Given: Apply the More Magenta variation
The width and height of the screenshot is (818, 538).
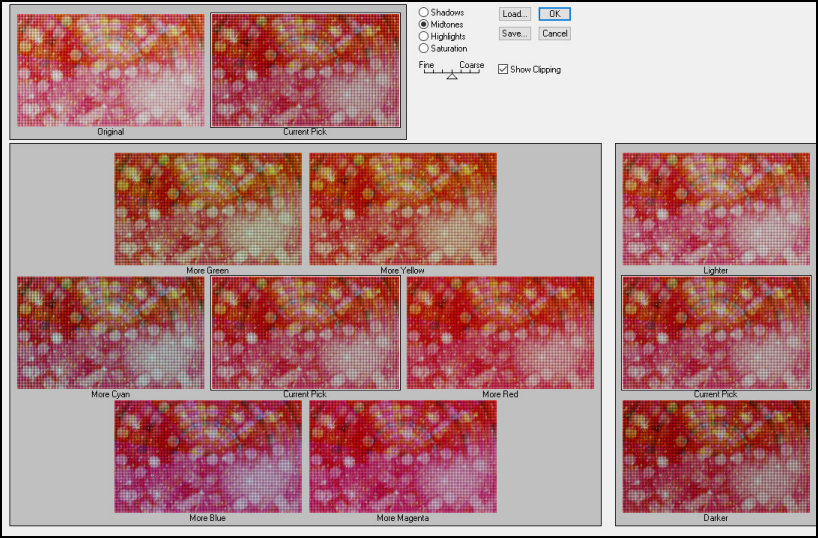Looking at the screenshot, I should tap(403, 456).
